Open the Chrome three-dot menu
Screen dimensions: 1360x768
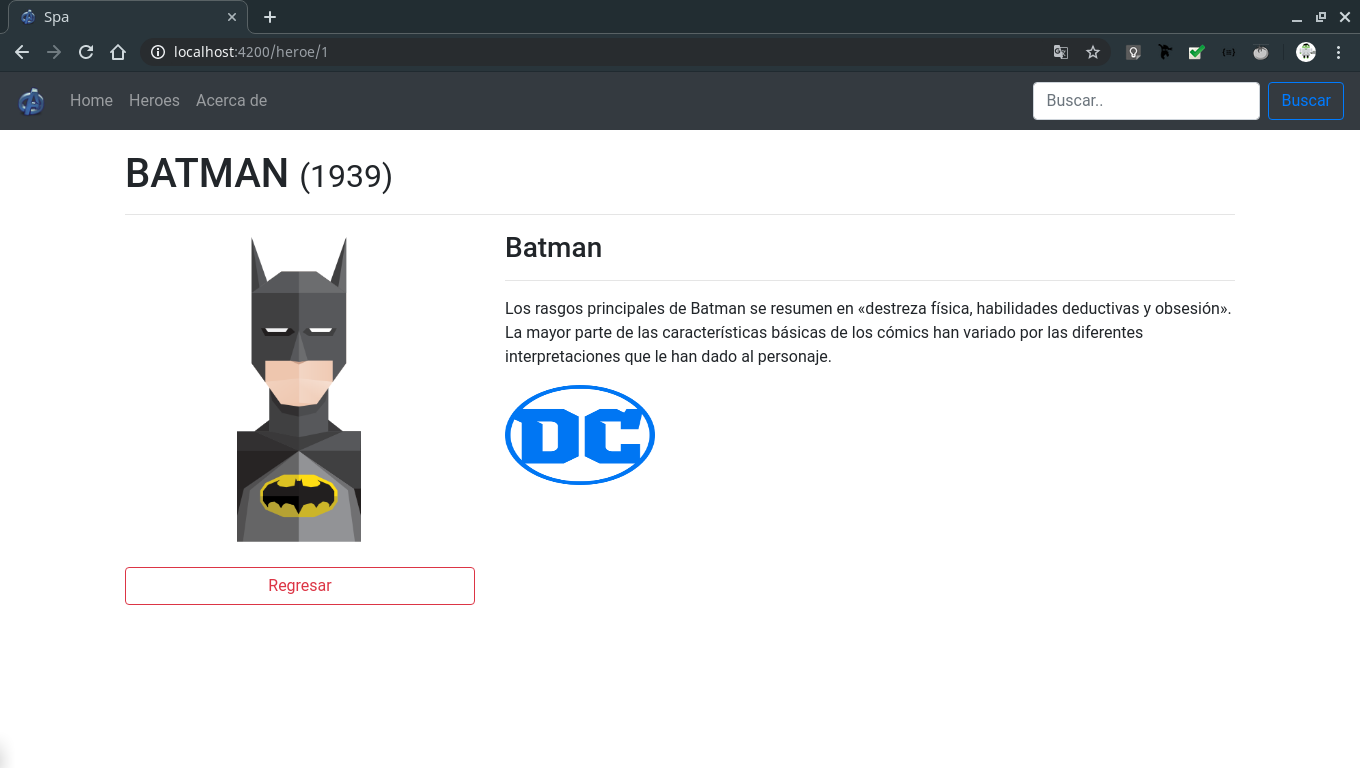(x=1338, y=52)
